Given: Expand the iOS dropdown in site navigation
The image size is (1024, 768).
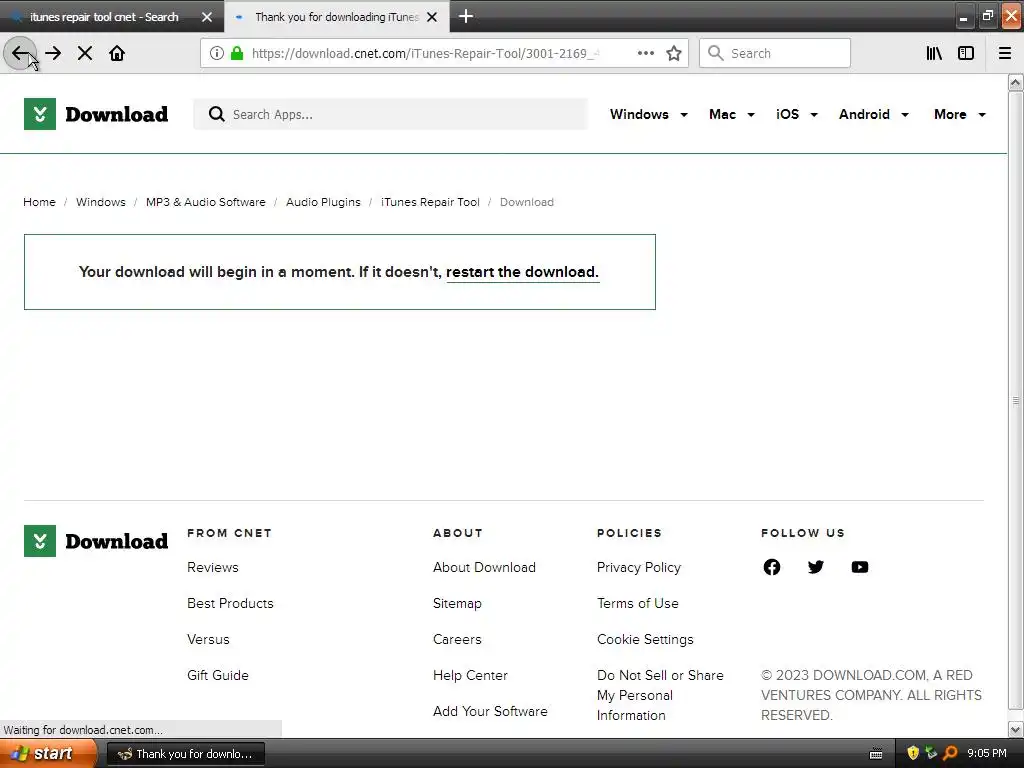Looking at the screenshot, I should 797,114.
